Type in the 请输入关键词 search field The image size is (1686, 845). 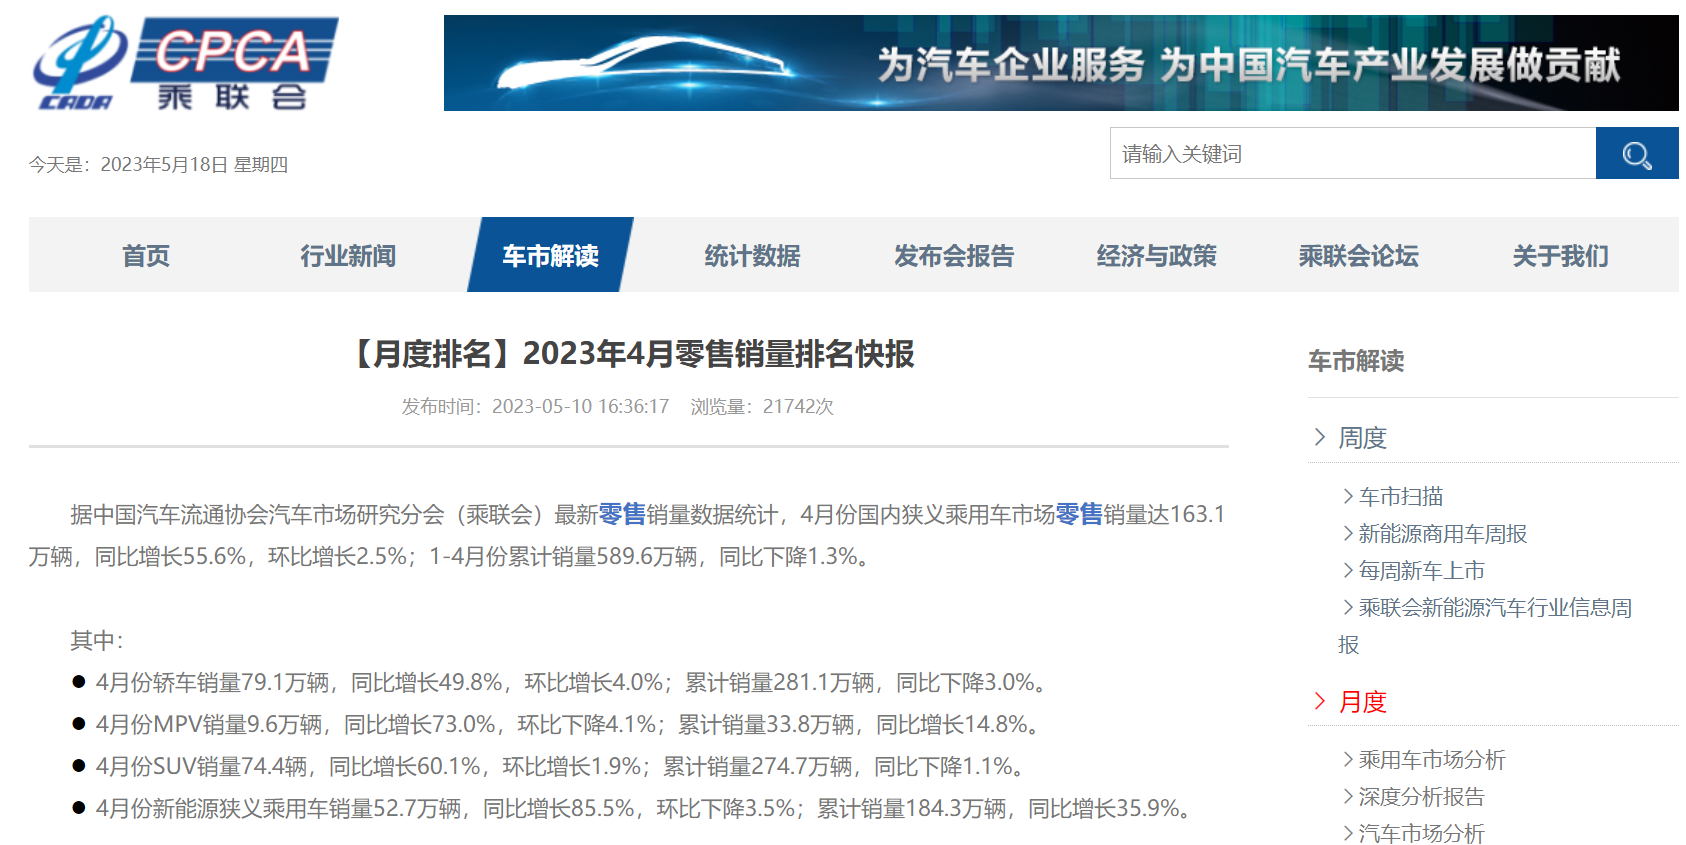(1352, 154)
